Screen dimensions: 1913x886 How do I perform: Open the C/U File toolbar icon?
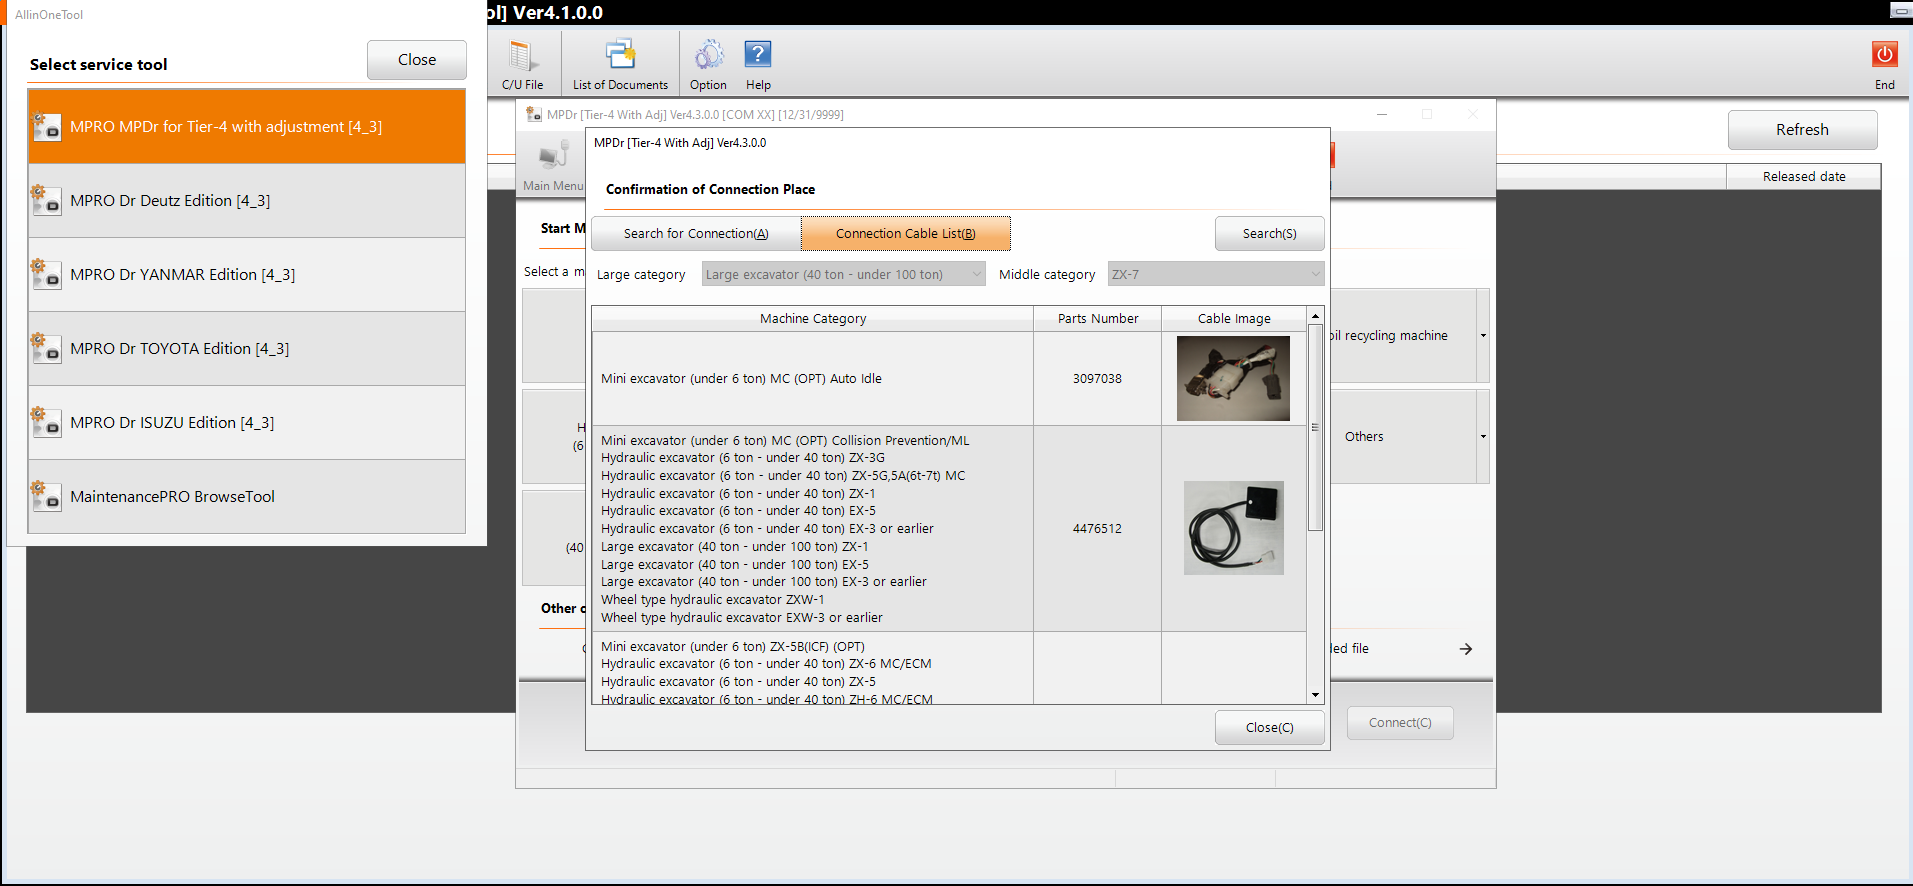(522, 56)
